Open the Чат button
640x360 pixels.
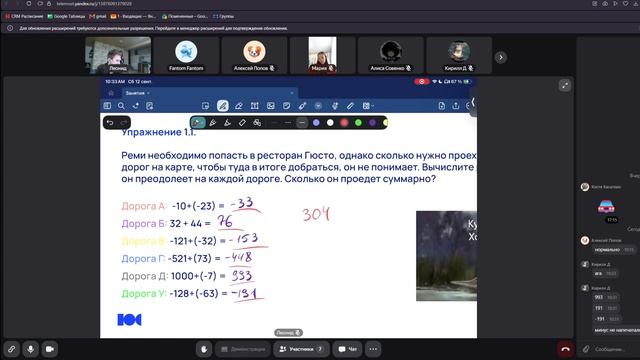tap(347, 349)
